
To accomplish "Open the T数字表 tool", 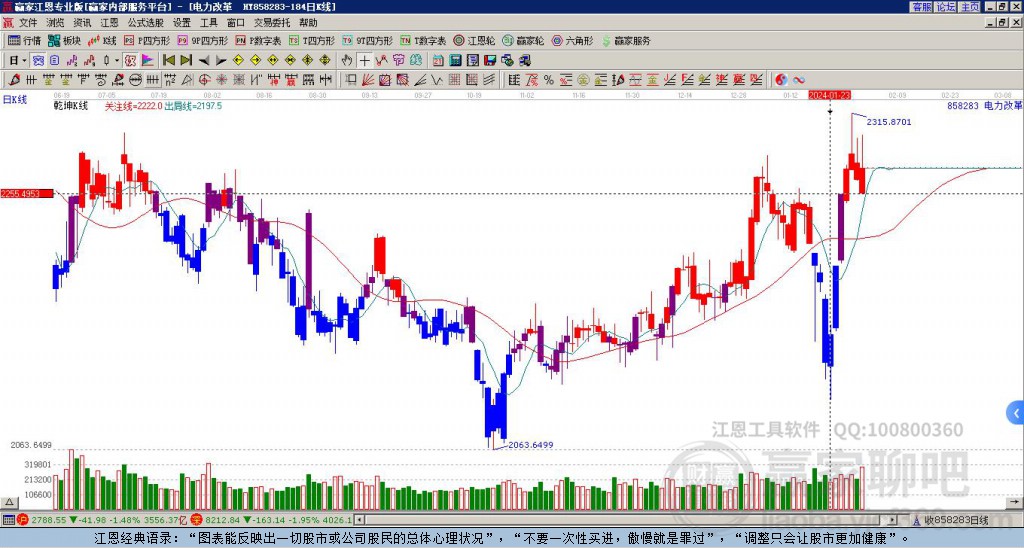I will coord(423,40).
